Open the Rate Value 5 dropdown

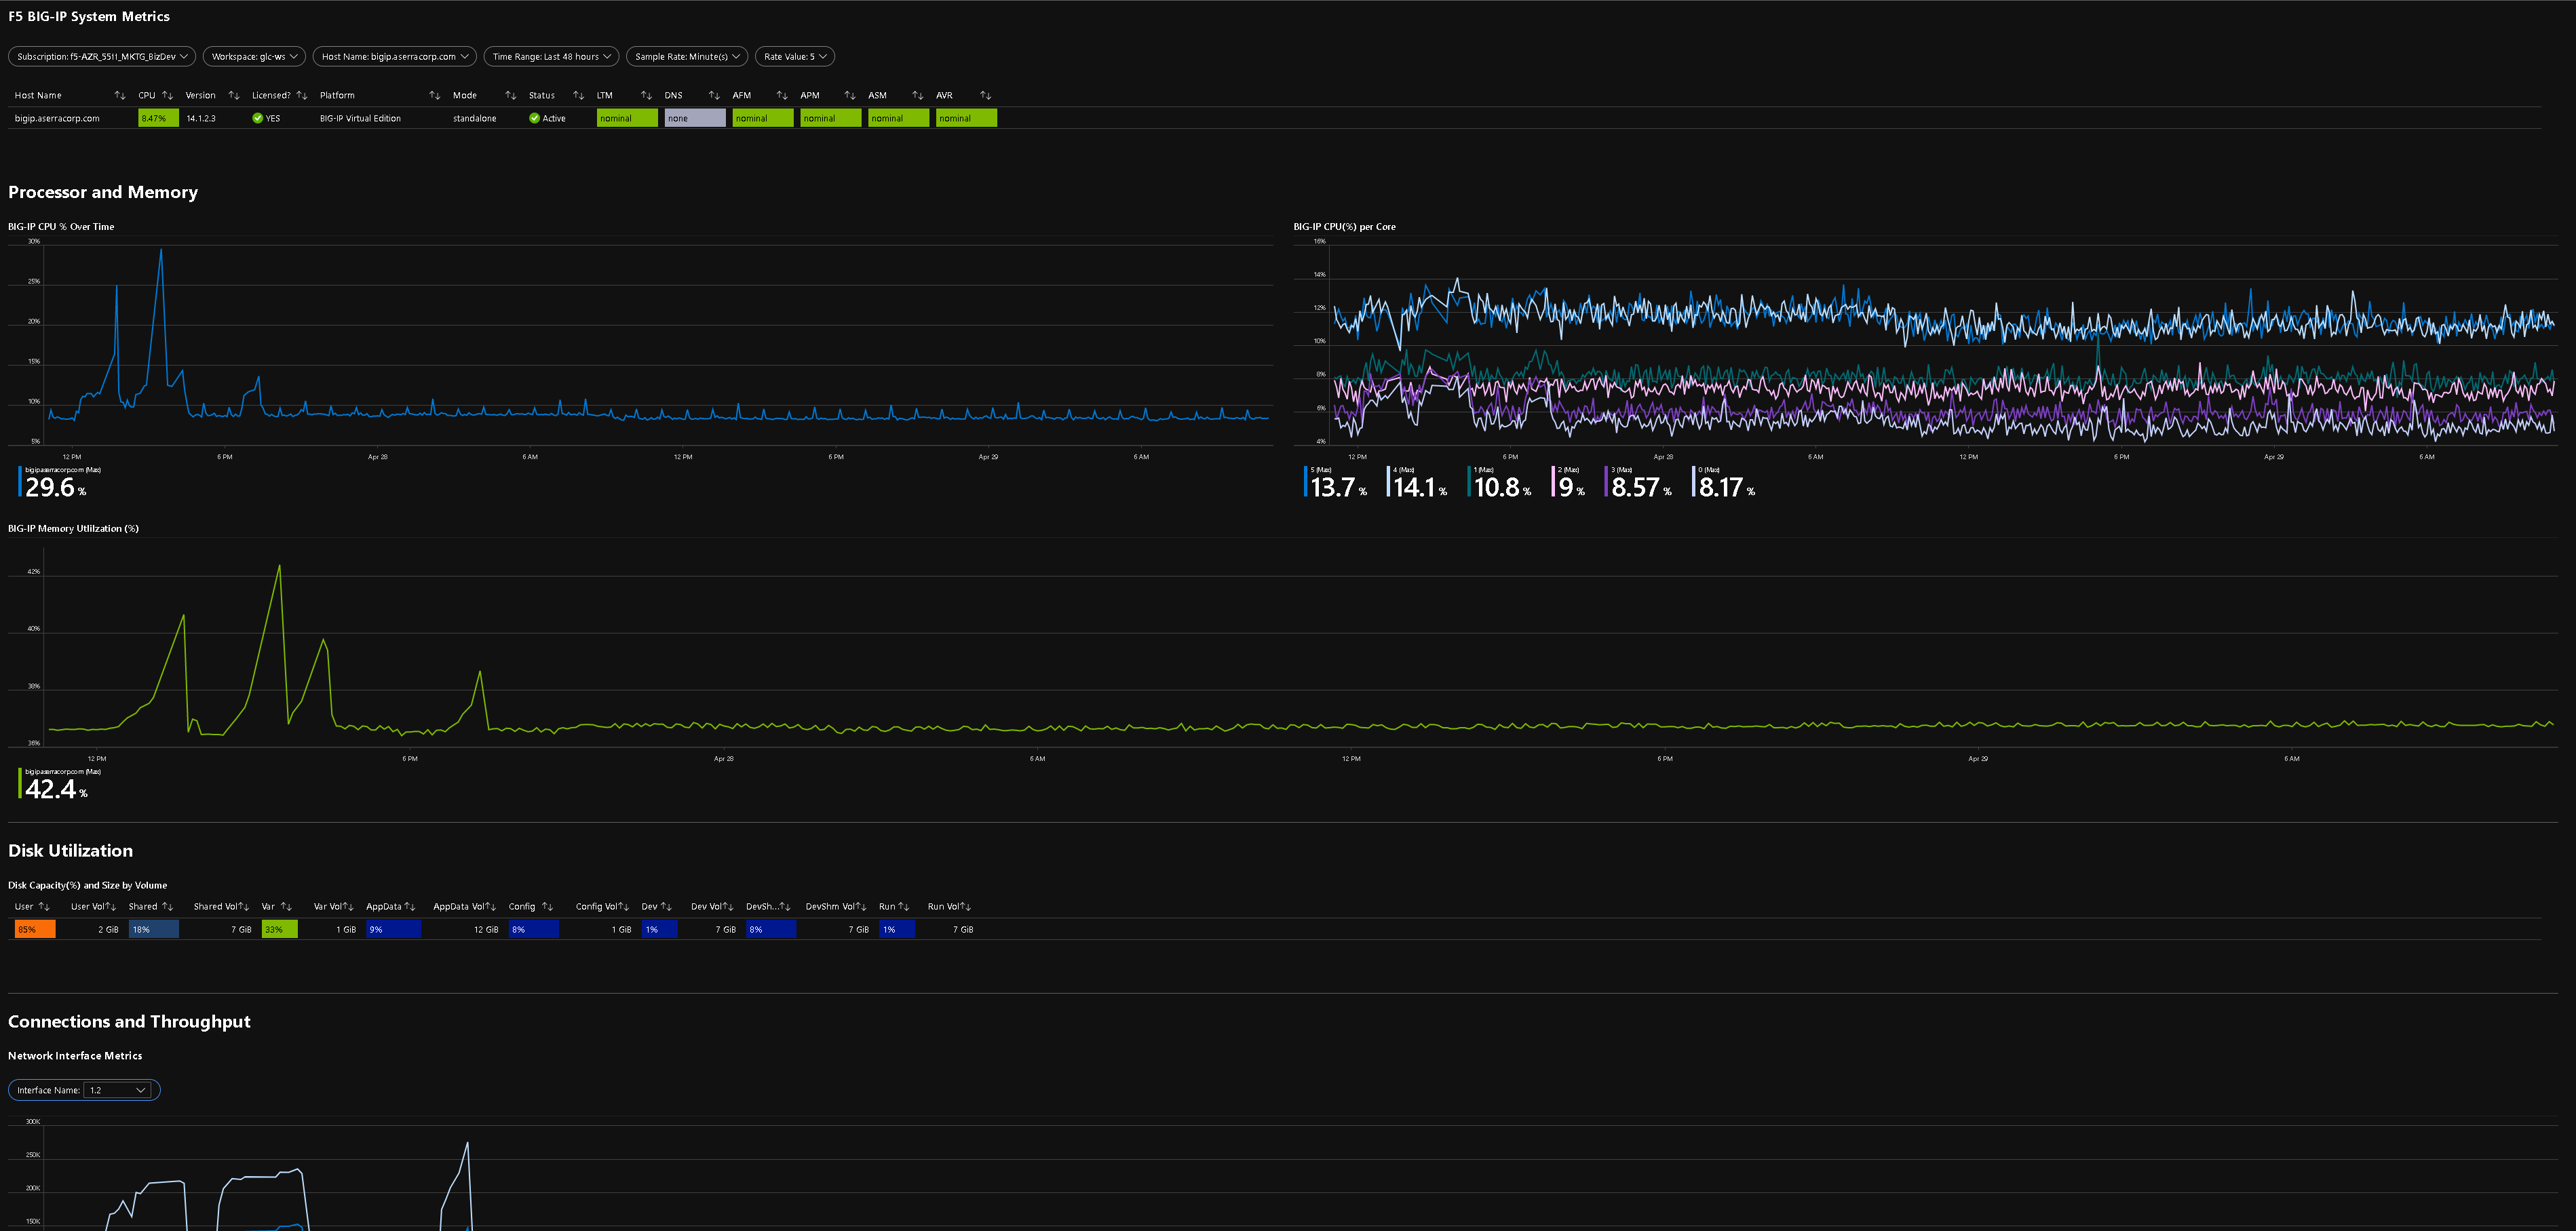795,57
